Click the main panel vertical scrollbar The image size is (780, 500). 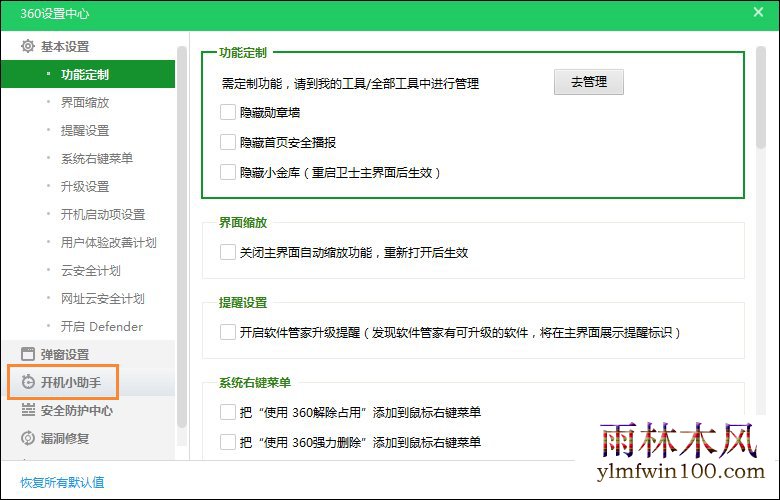point(760,98)
